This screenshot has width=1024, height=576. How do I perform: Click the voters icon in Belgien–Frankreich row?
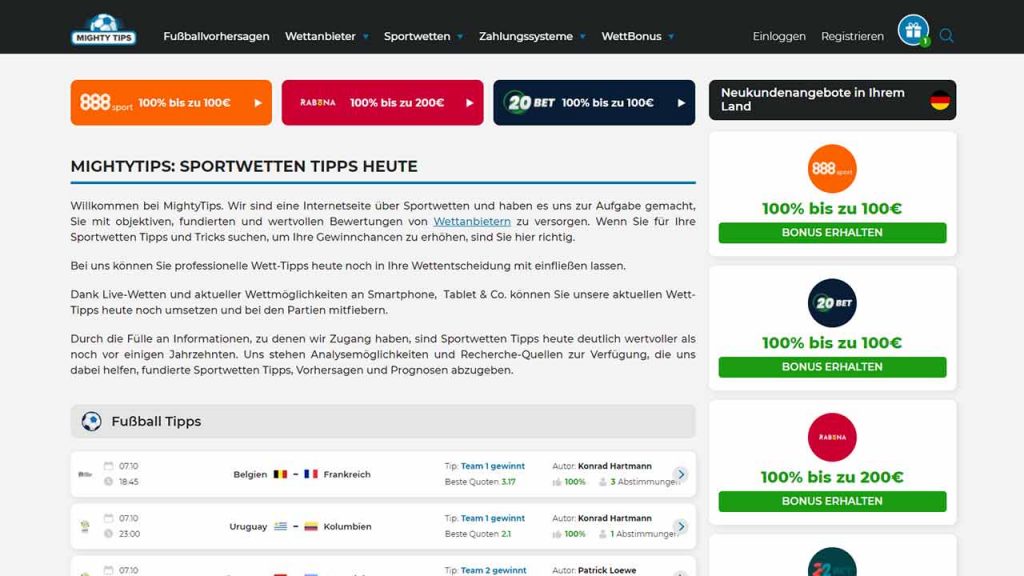pyautogui.click(x=603, y=482)
